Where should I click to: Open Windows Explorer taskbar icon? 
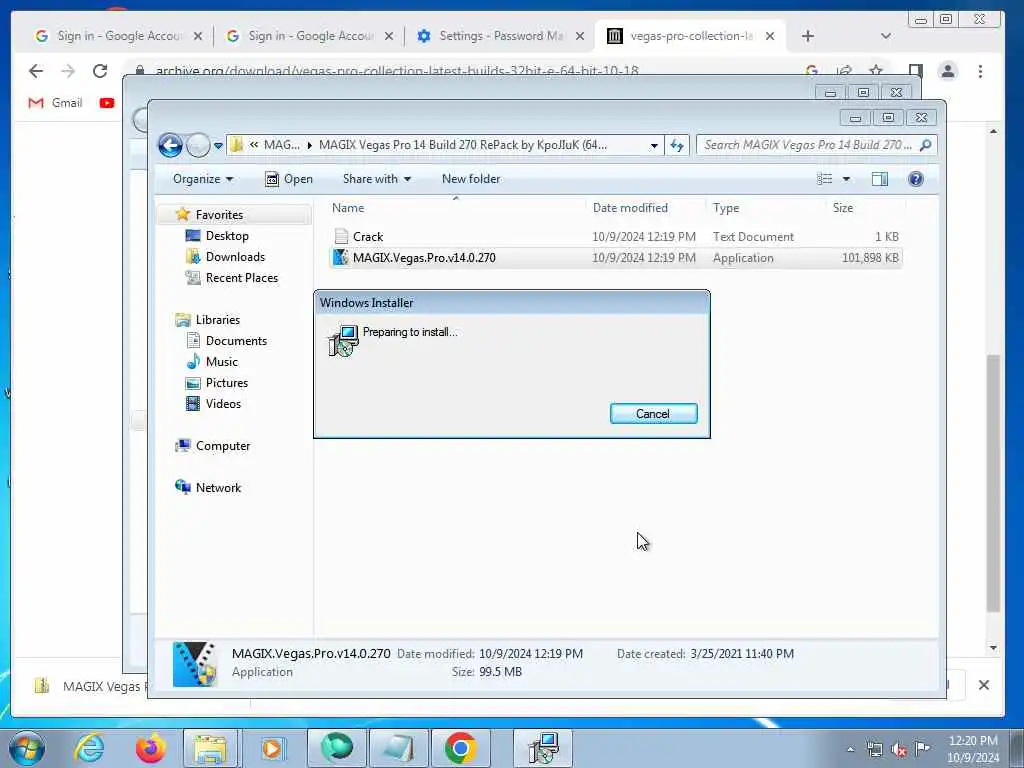[x=209, y=748]
